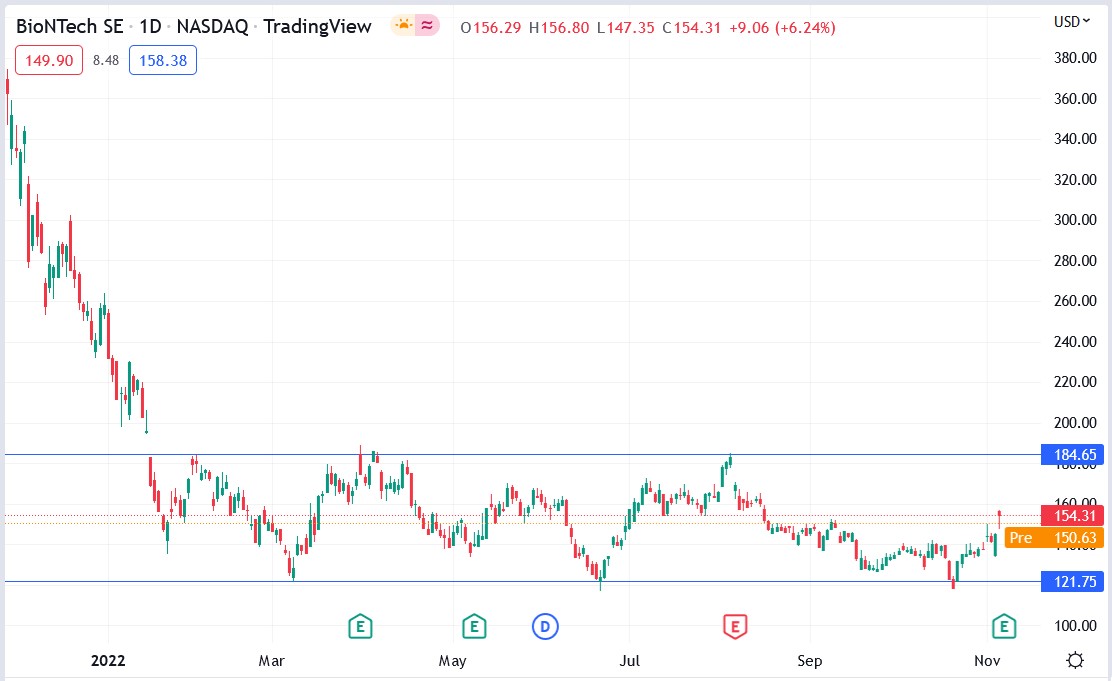Click the May label on time axis

[452, 661]
